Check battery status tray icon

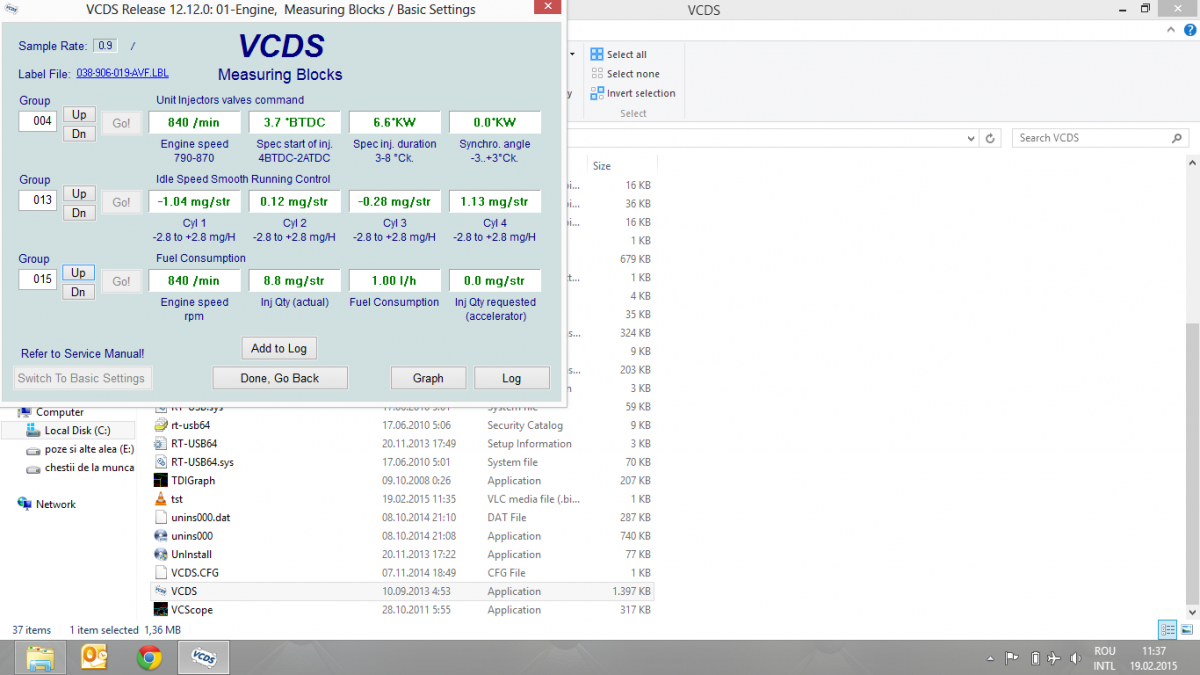coord(1034,658)
